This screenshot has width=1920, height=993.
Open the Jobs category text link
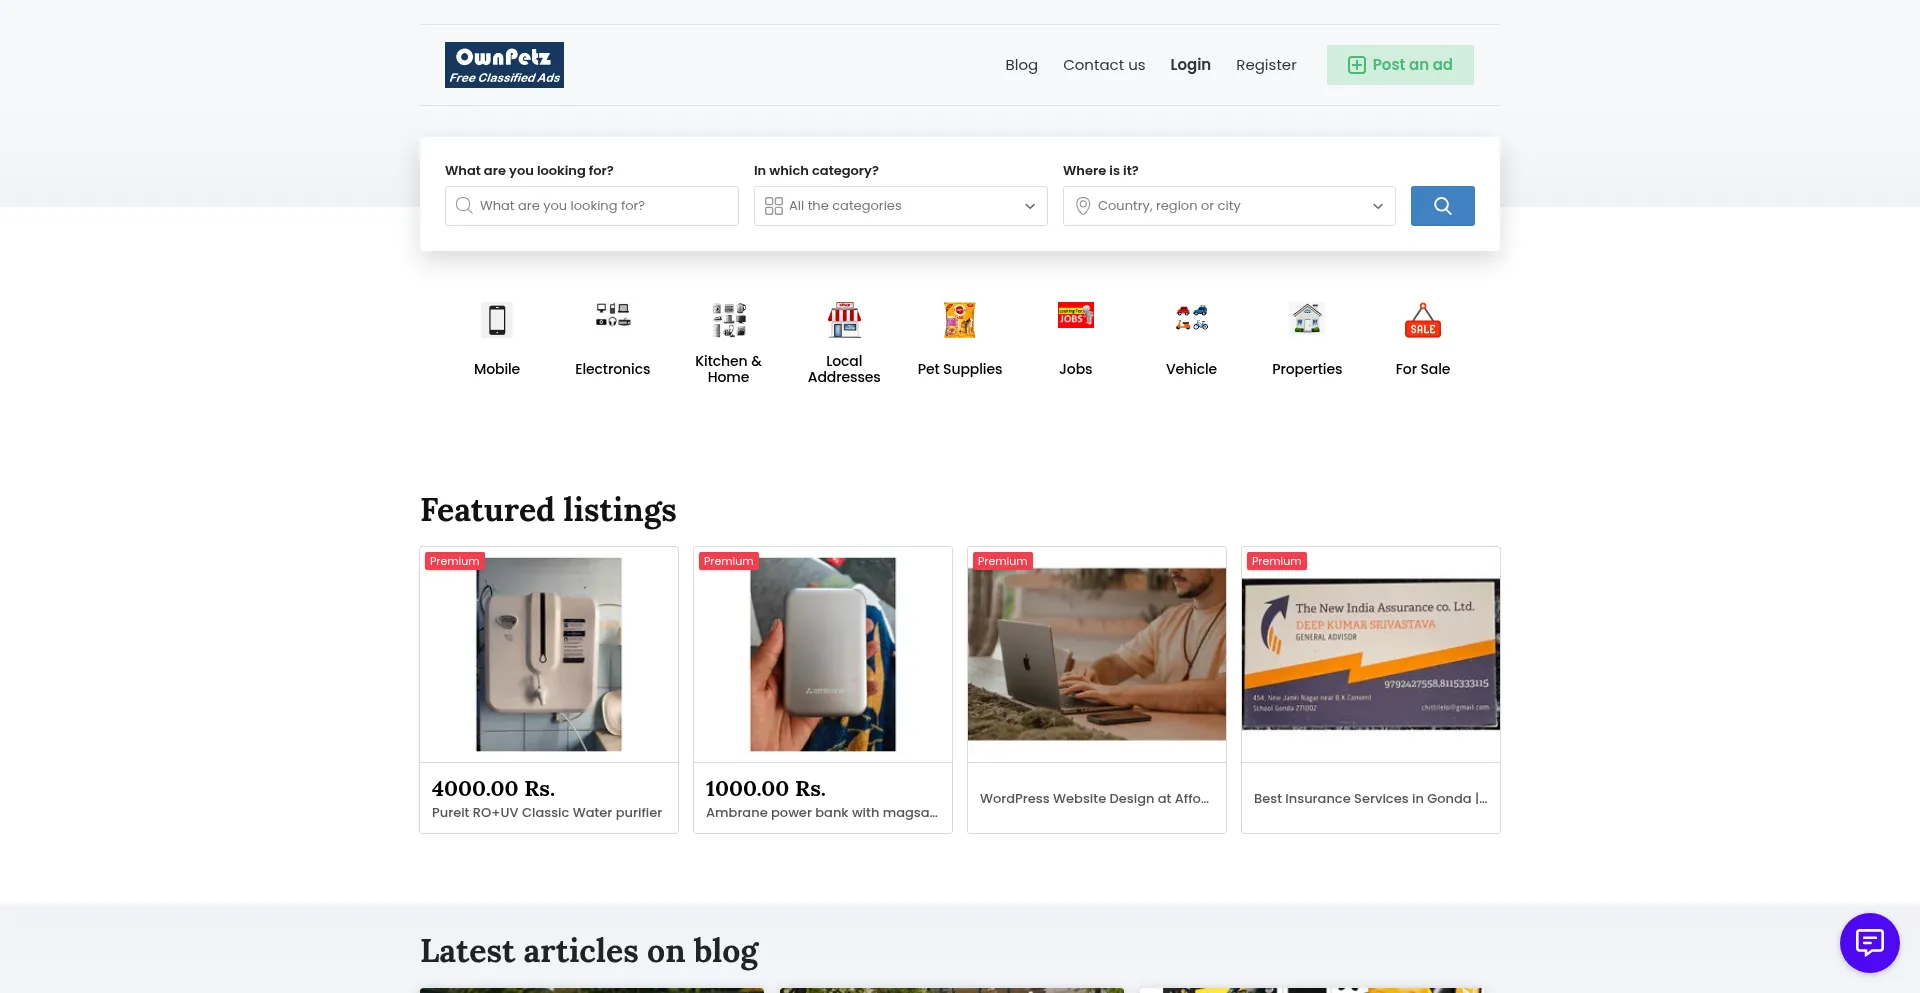tap(1076, 369)
